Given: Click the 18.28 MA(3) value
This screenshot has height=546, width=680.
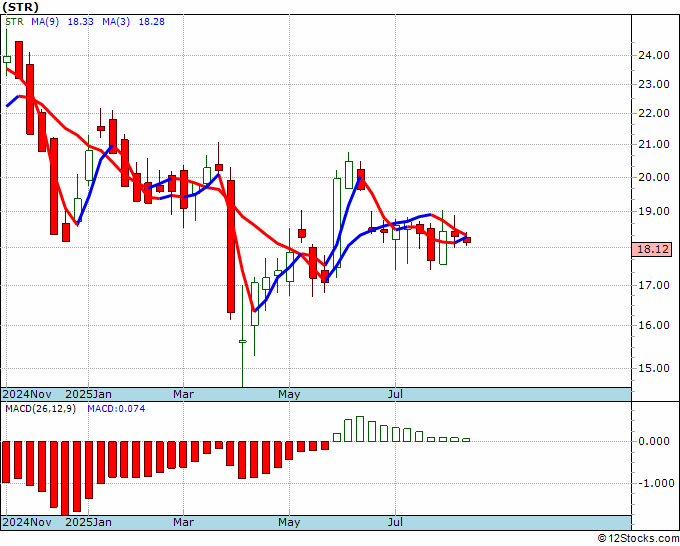Looking at the screenshot, I should [x=152, y=22].
